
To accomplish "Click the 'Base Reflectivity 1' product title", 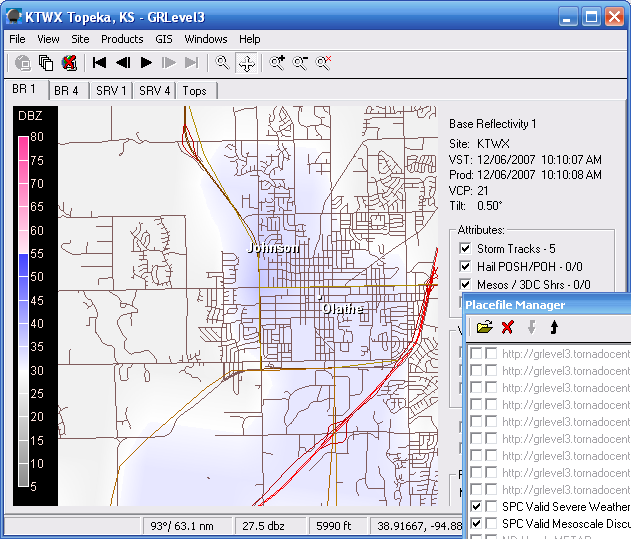I will click(x=492, y=124).
